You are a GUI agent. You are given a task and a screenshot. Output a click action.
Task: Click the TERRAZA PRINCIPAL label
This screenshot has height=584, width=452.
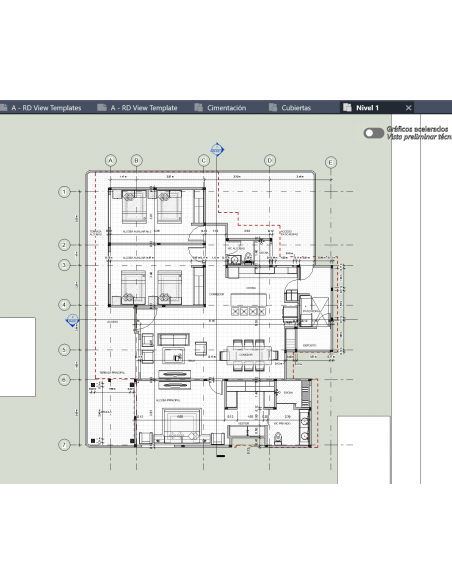pyautogui.click(x=112, y=372)
